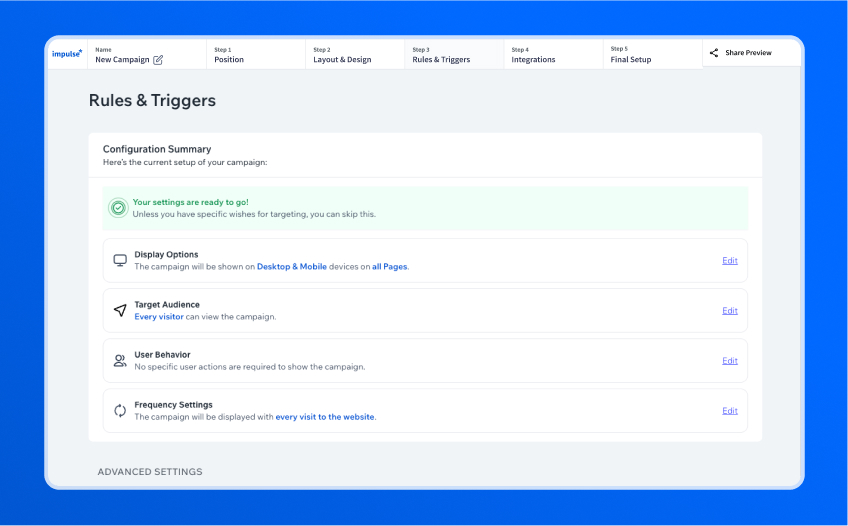848x526 pixels.
Task: Click the Display Options monitor icon
Action: (120, 261)
